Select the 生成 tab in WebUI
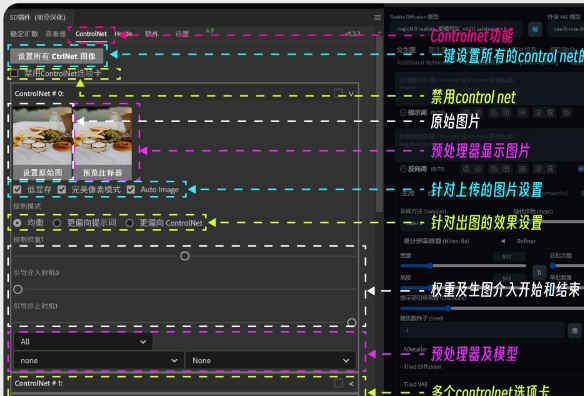Viewport: 584px width, 396px height. [408, 193]
